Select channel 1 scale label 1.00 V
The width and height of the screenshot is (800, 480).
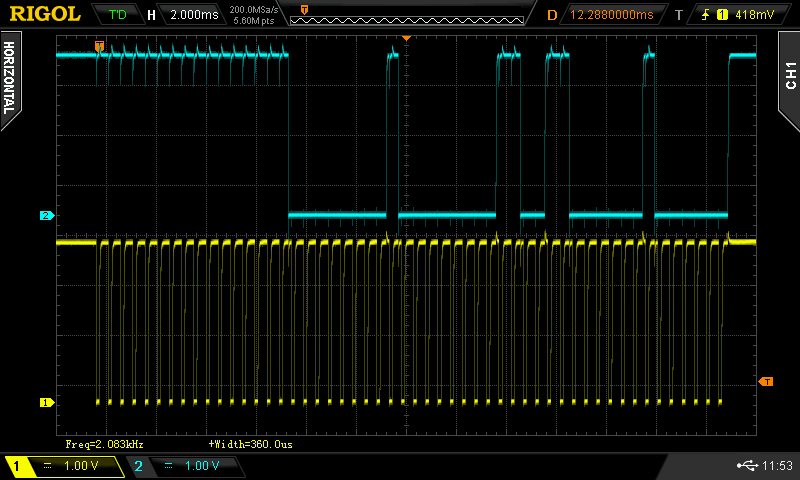81,466
